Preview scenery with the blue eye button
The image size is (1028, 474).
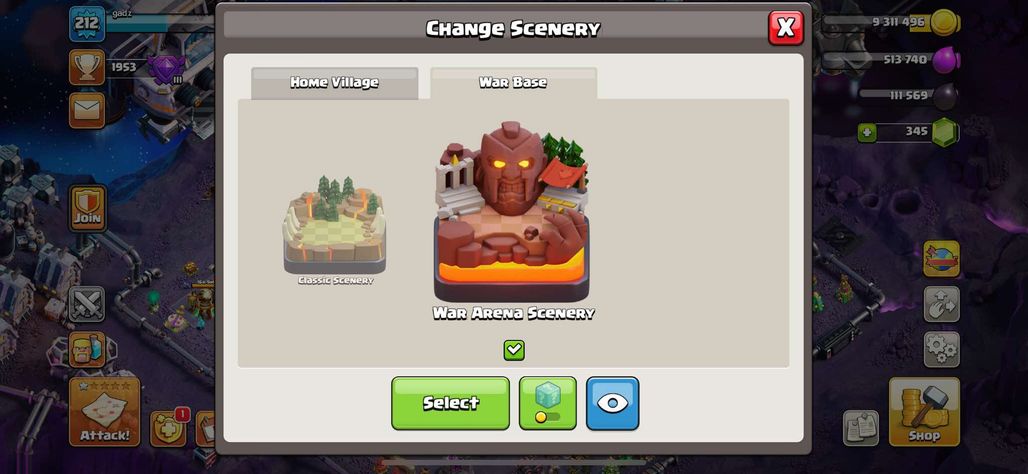tap(612, 403)
